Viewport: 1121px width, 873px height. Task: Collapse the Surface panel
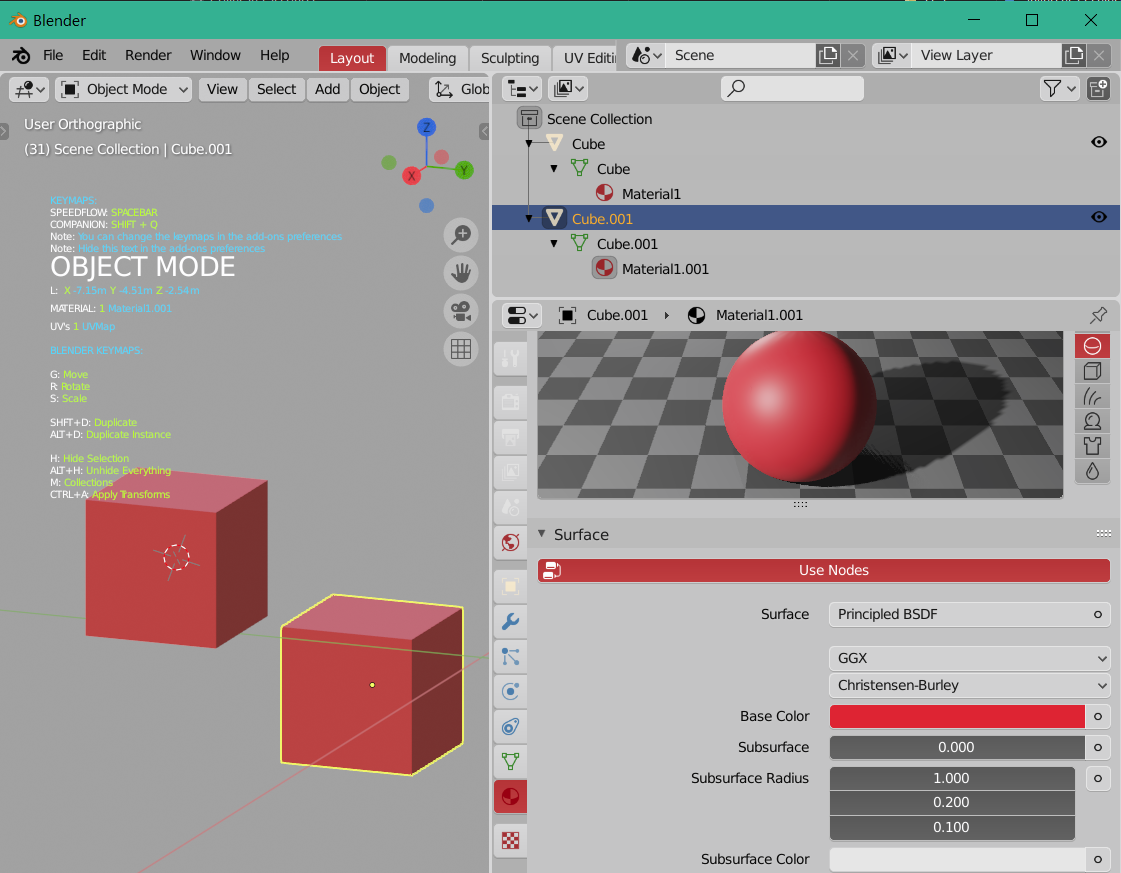542,534
